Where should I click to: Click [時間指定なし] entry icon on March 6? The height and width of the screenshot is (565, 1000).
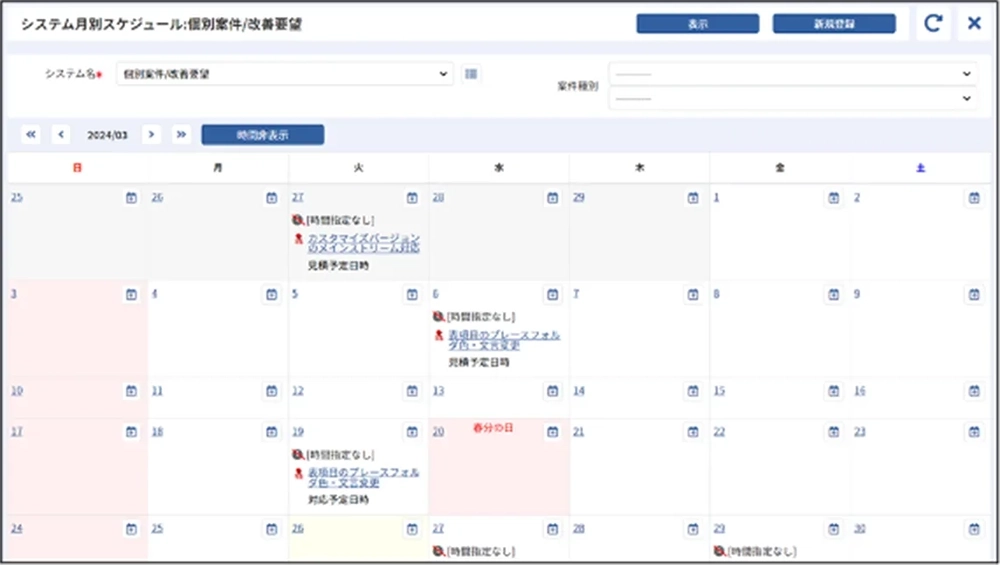pyautogui.click(x=438, y=316)
